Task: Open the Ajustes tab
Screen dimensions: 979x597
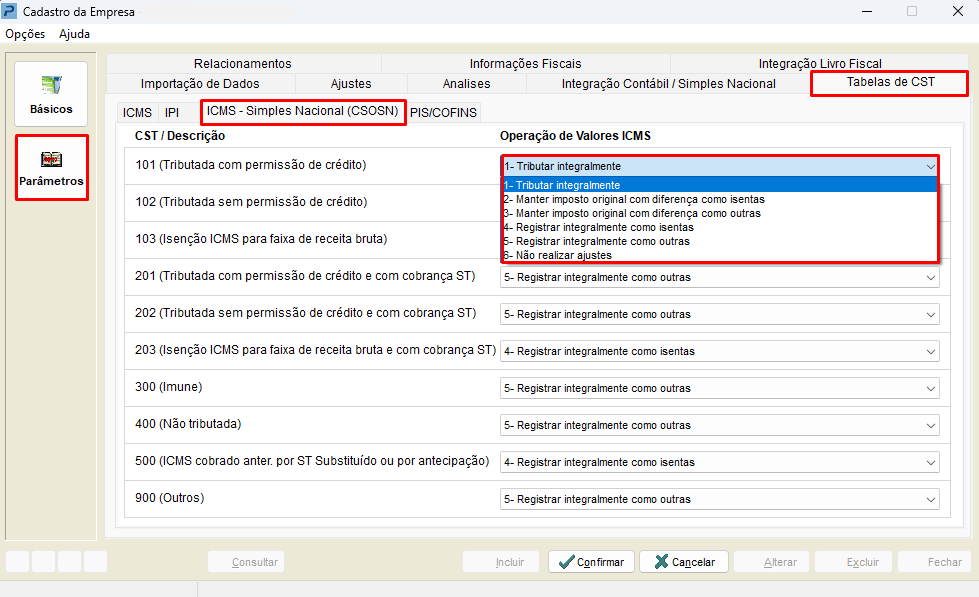Action: click(351, 84)
